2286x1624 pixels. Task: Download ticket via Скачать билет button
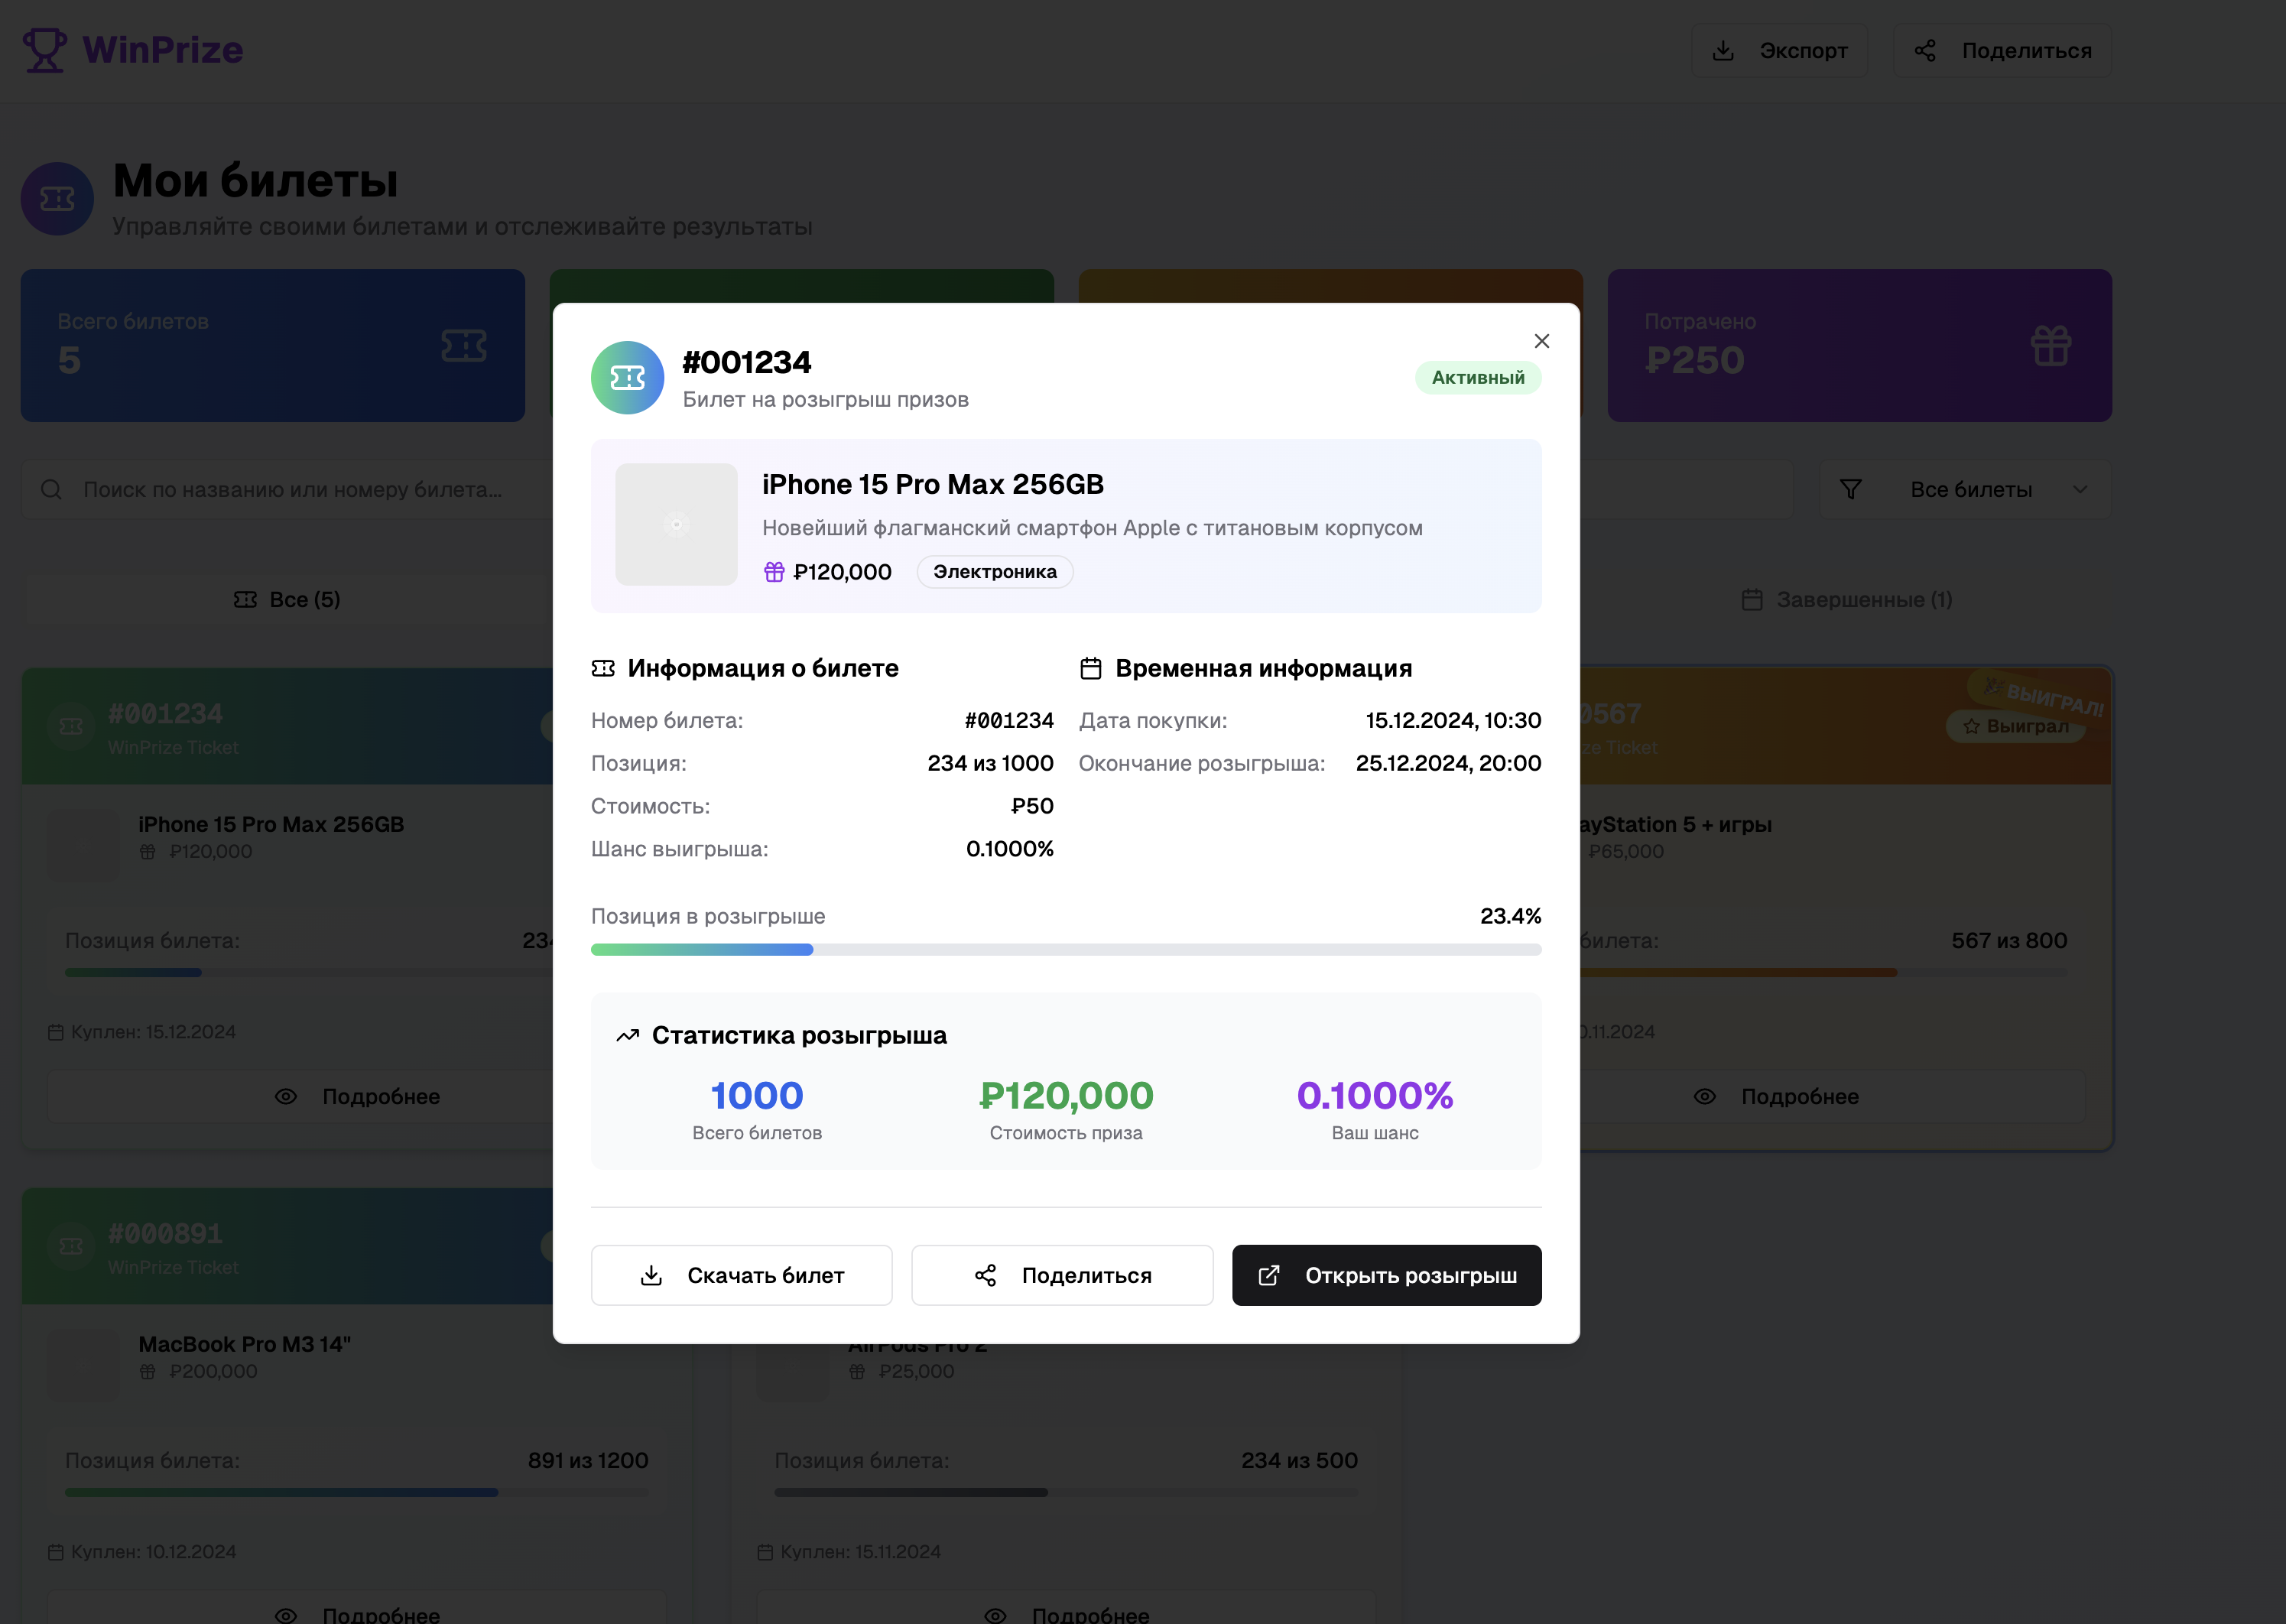click(x=741, y=1275)
